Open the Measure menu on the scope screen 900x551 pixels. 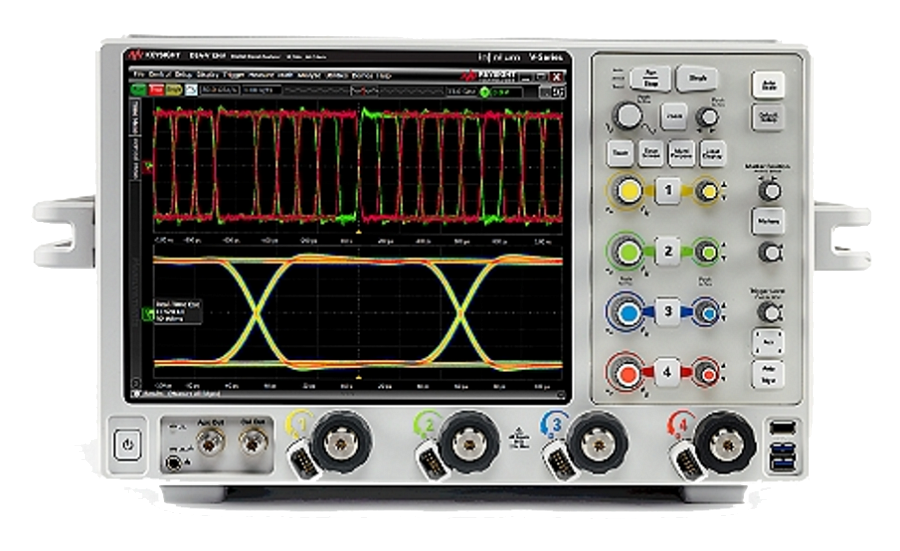click(x=262, y=75)
